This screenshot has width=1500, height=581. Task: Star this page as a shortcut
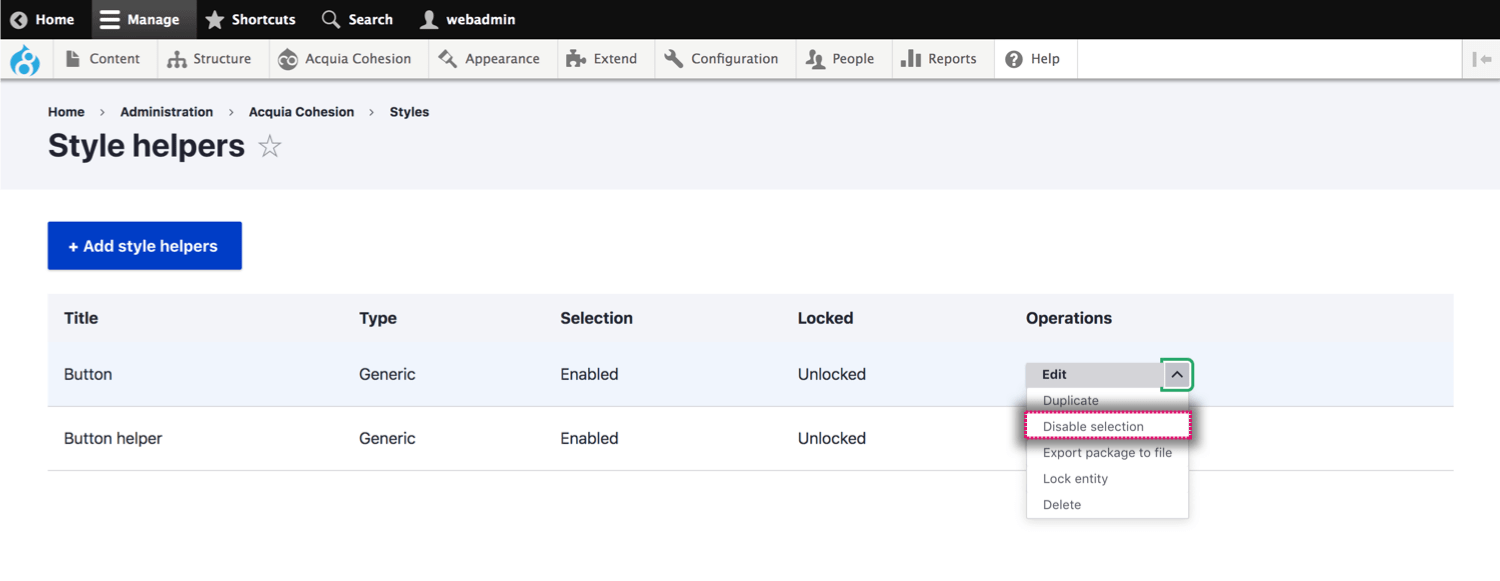(x=270, y=147)
